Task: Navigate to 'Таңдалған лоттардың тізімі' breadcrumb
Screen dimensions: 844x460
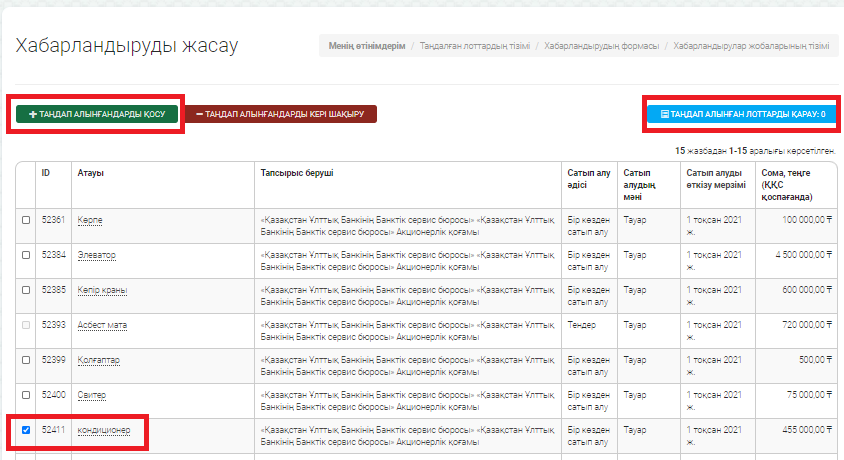Action: click(x=475, y=47)
